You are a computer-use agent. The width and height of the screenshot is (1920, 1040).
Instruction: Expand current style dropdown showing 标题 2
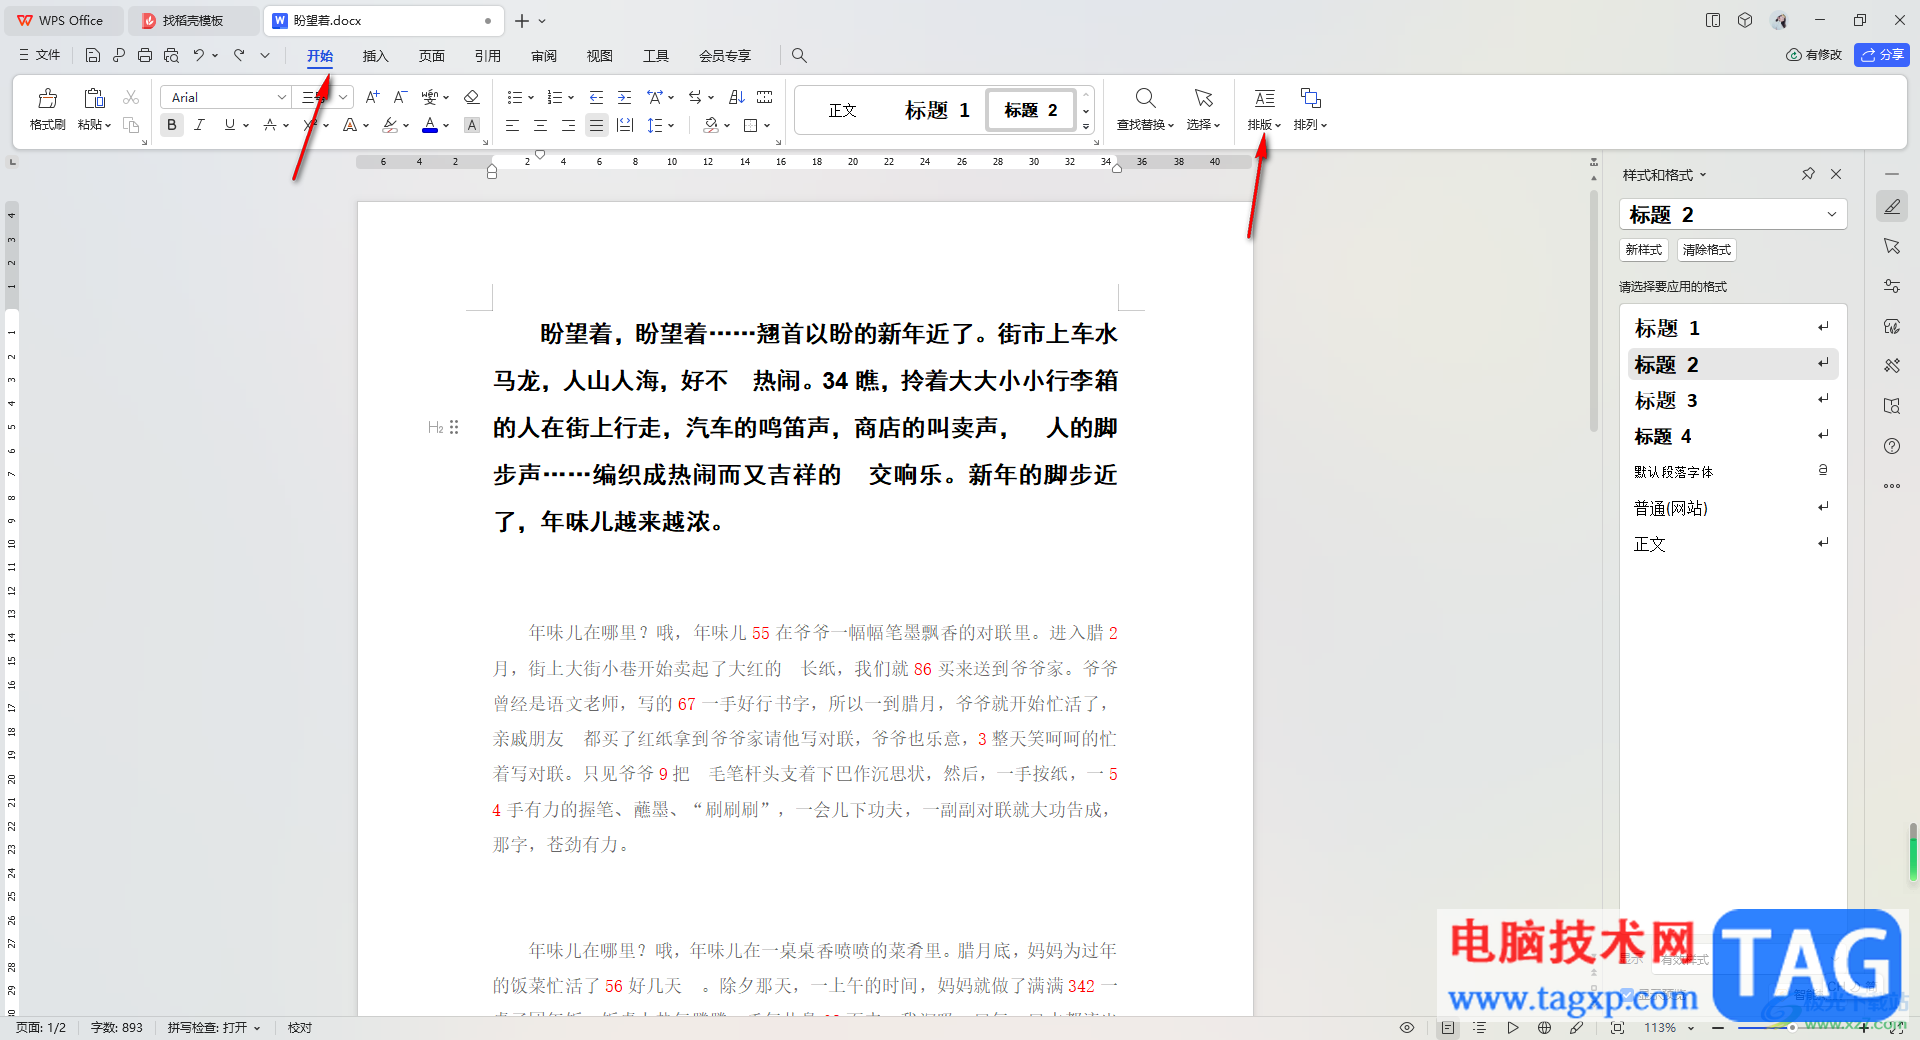[x=1831, y=214]
